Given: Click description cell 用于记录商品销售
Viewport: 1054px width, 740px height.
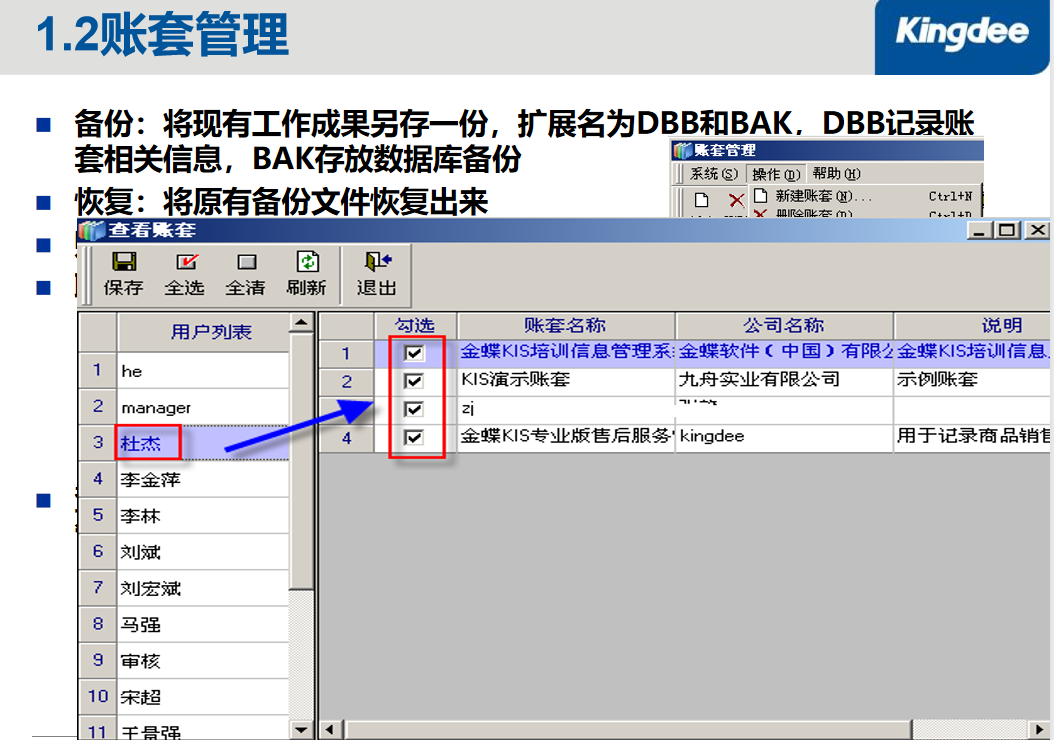Looking at the screenshot, I should (972, 438).
